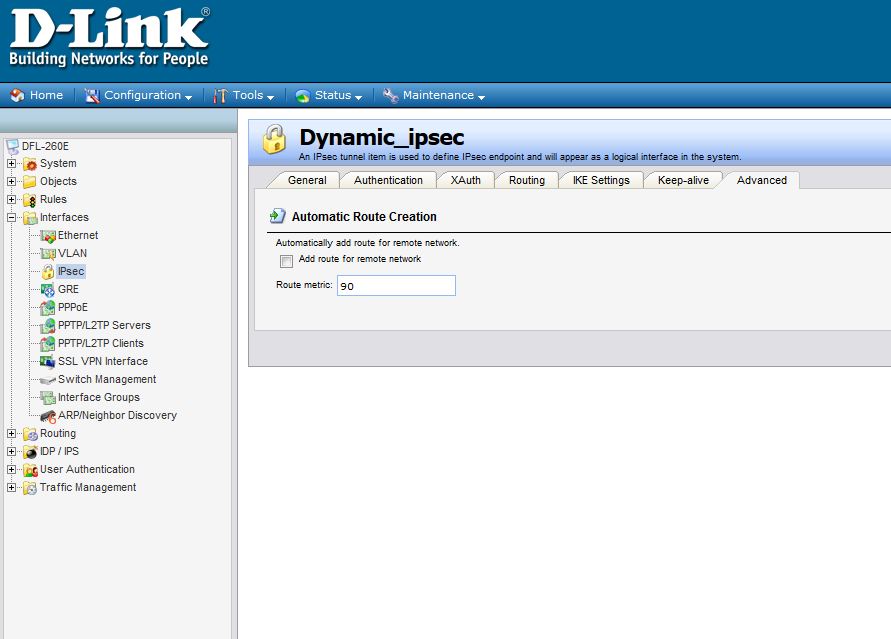
Task: Select PPTP/L2TP Servers in the tree
Action: pos(104,325)
